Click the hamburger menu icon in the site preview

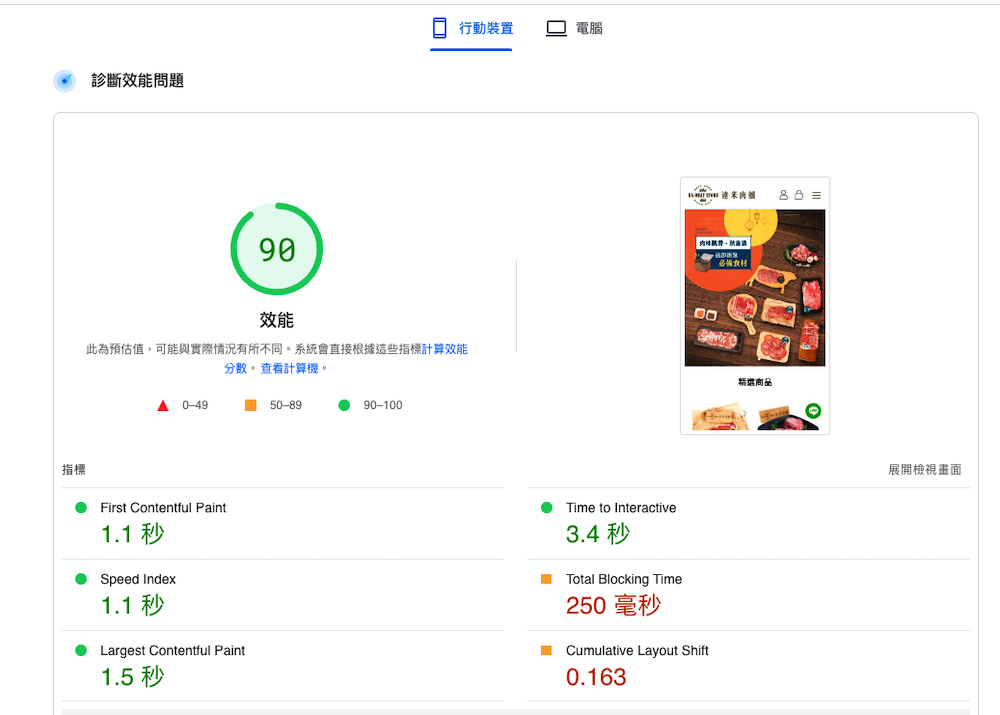[816, 195]
